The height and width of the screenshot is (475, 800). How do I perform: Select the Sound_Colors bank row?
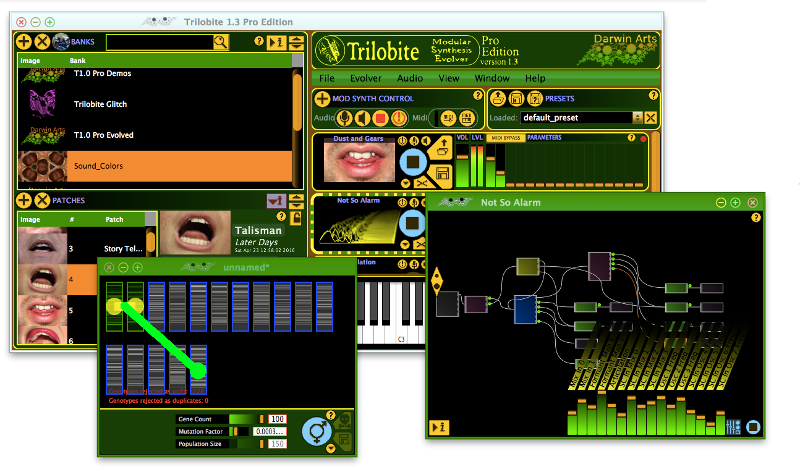point(155,166)
